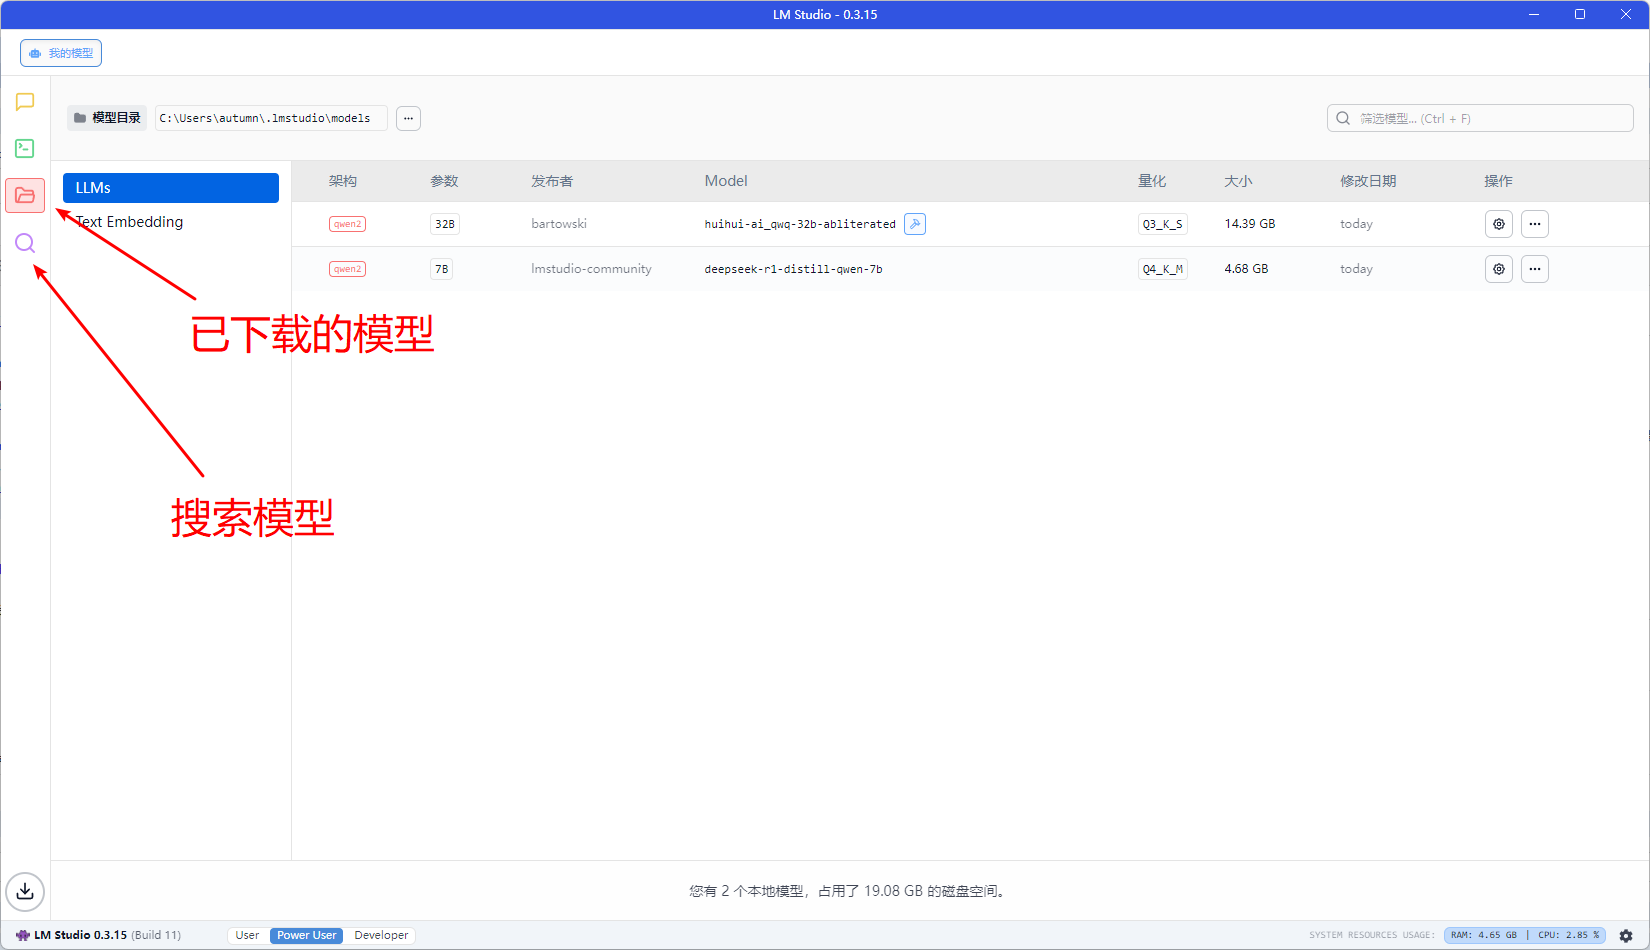Open the Developer terminal sidebar icon
Screen dimensions: 1650x950
point(25,148)
